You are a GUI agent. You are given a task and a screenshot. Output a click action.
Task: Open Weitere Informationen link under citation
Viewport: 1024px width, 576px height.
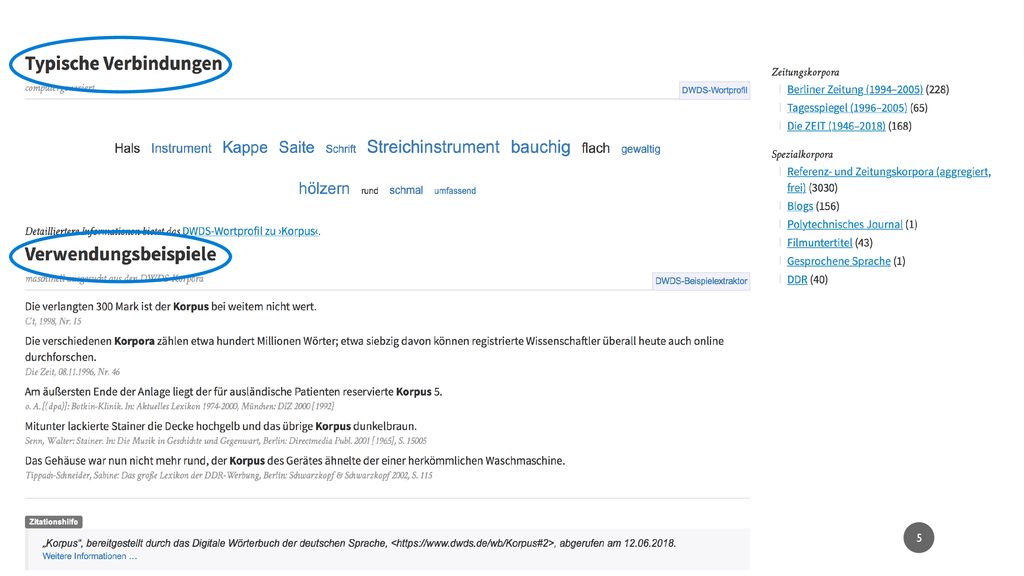89,556
